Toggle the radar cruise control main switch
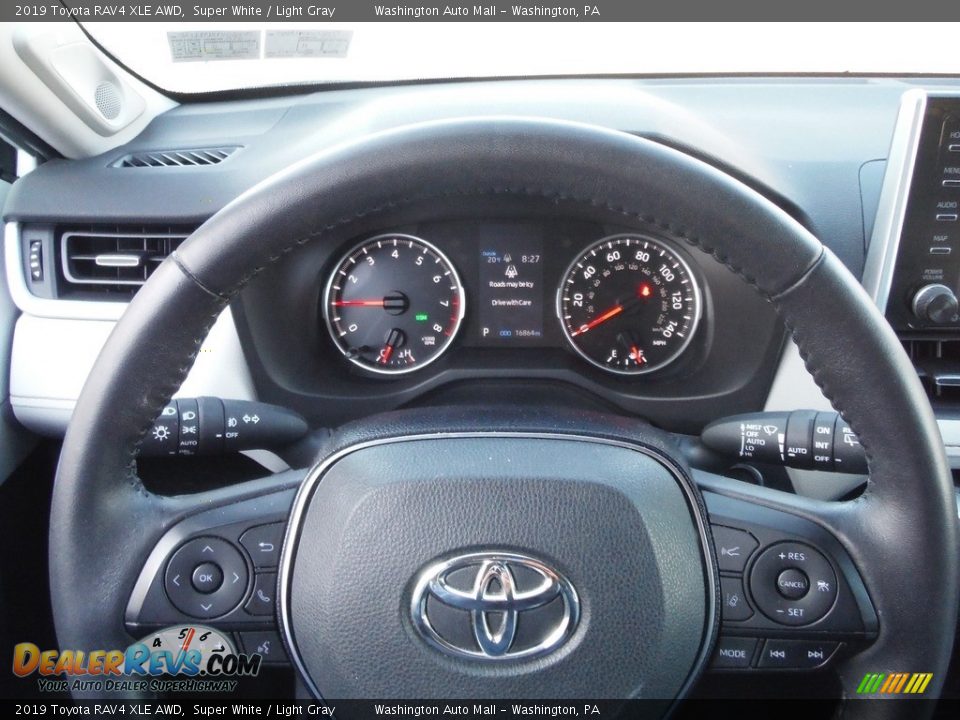960x720 pixels. tap(823, 586)
